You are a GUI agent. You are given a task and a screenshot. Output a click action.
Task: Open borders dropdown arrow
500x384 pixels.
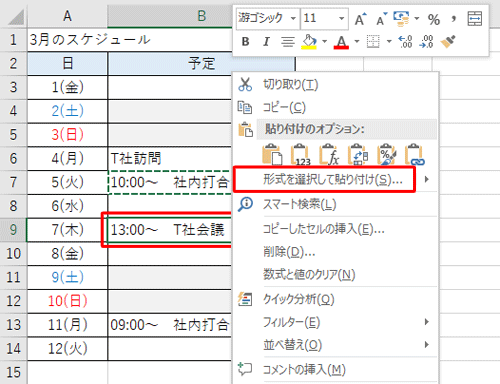click(x=389, y=42)
